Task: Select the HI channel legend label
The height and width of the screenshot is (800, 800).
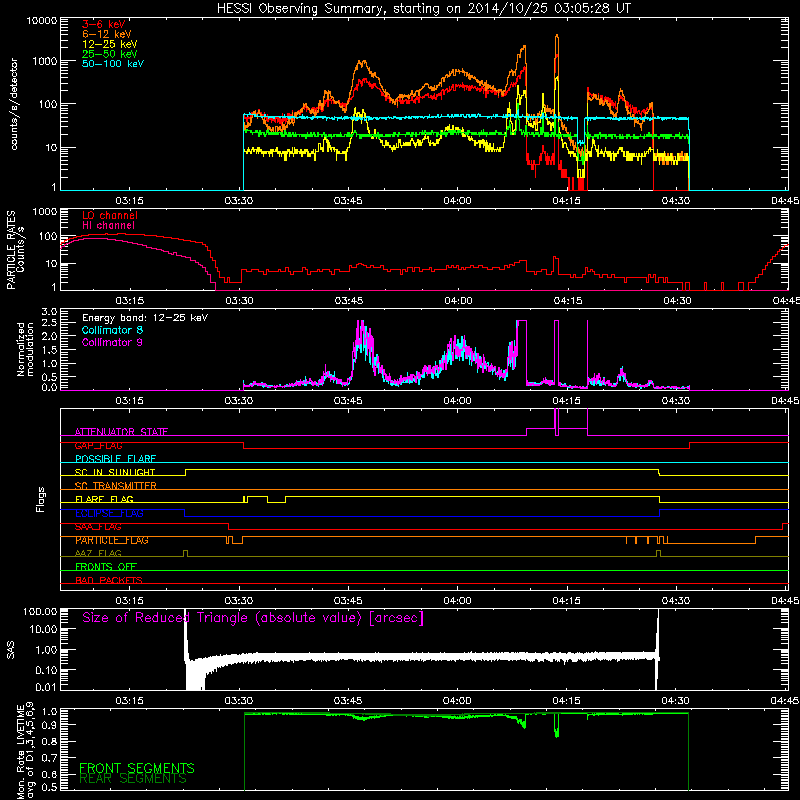Action: pyautogui.click(x=108, y=225)
